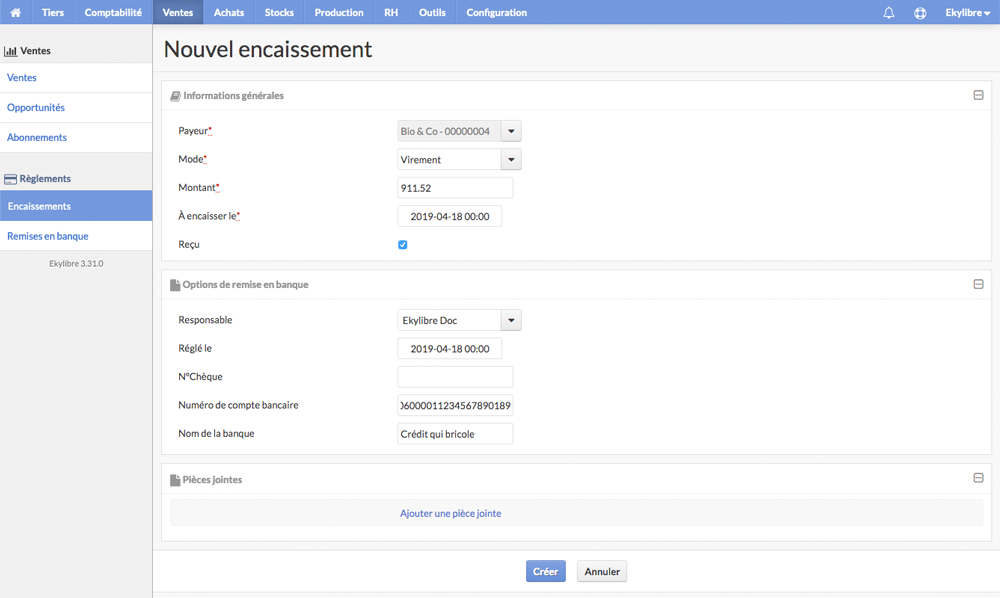Click the Ventes chart icon in sidebar
1000x598 pixels.
point(10,51)
